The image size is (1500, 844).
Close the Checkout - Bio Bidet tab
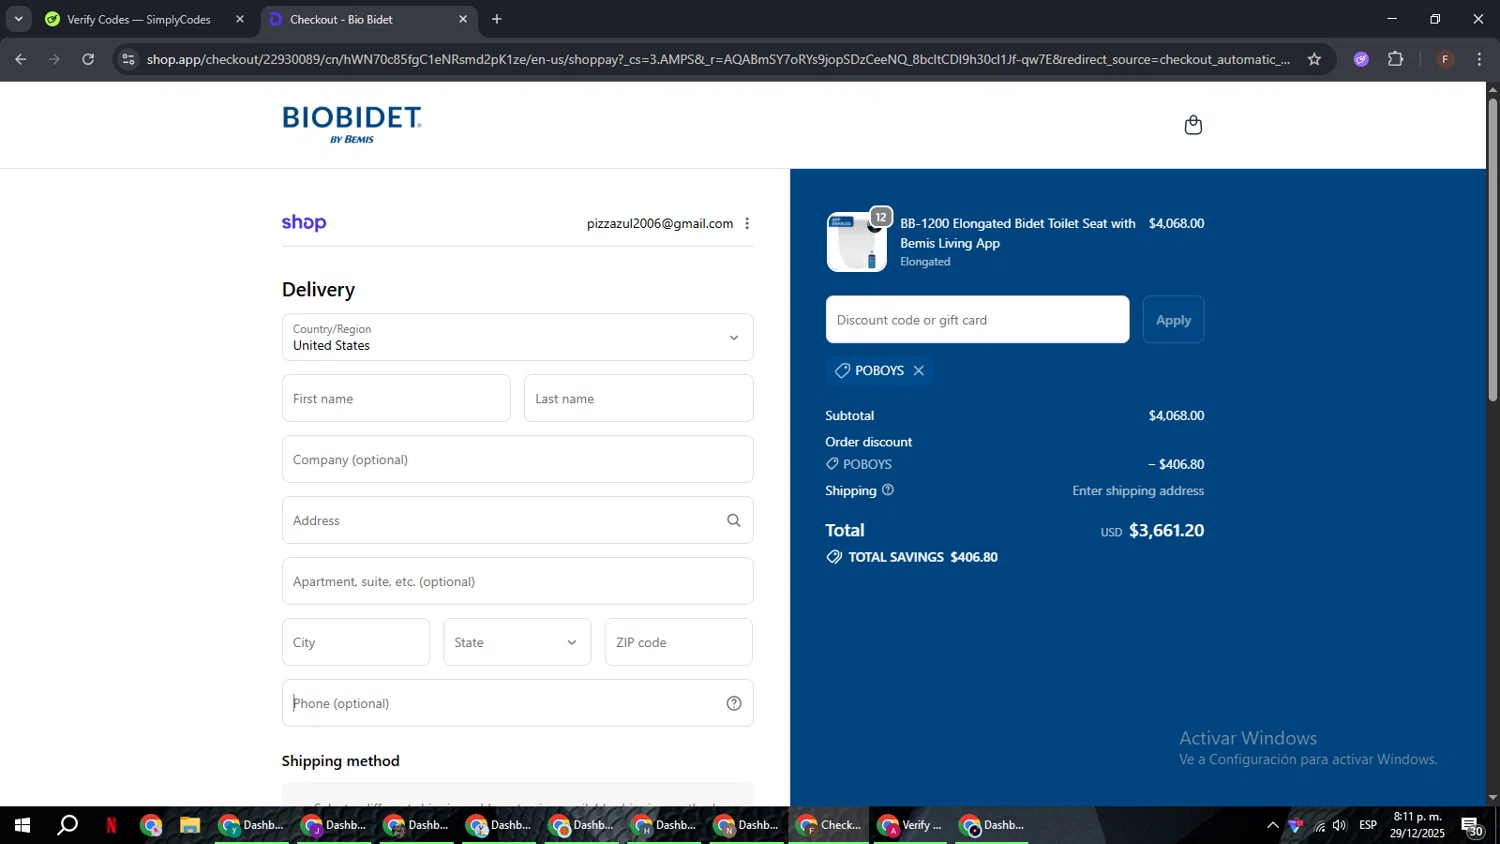[x=462, y=19]
